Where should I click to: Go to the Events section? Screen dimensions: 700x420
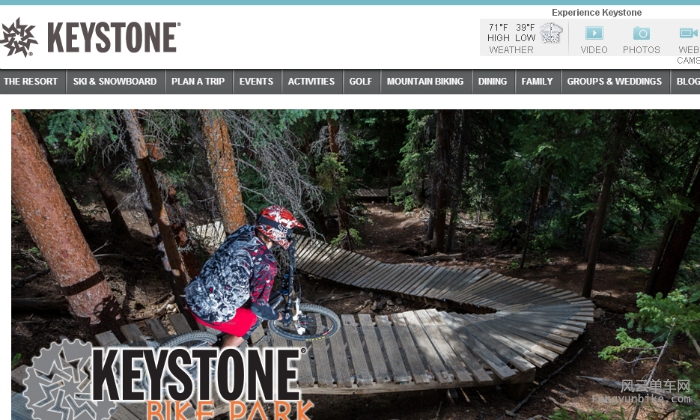[256, 82]
